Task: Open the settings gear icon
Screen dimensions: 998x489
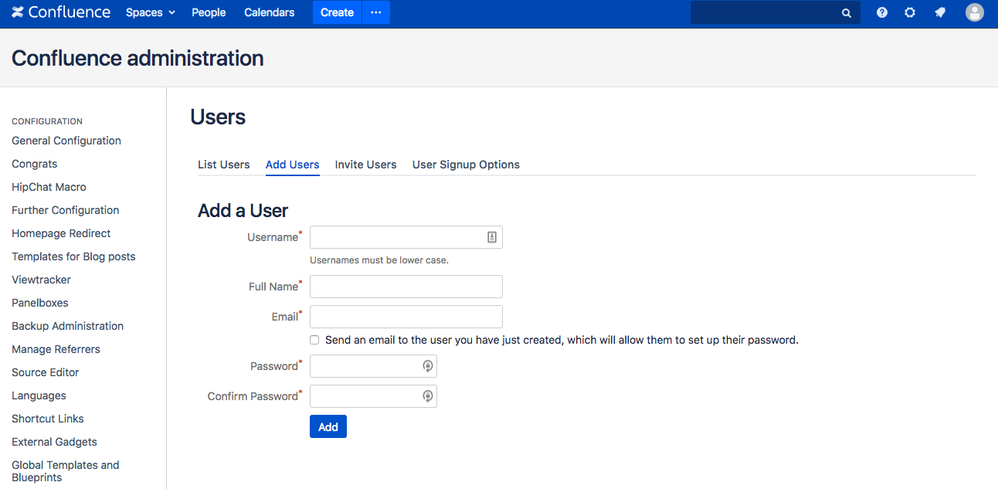Action: [x=910, y=13]
